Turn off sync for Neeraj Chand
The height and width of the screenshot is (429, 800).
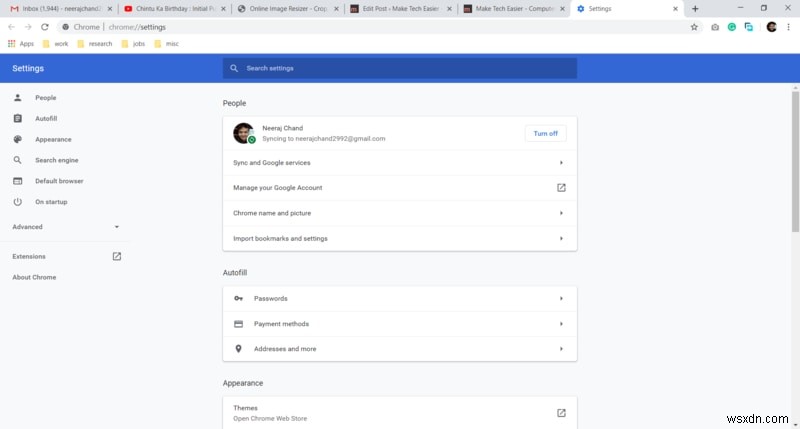545,134
